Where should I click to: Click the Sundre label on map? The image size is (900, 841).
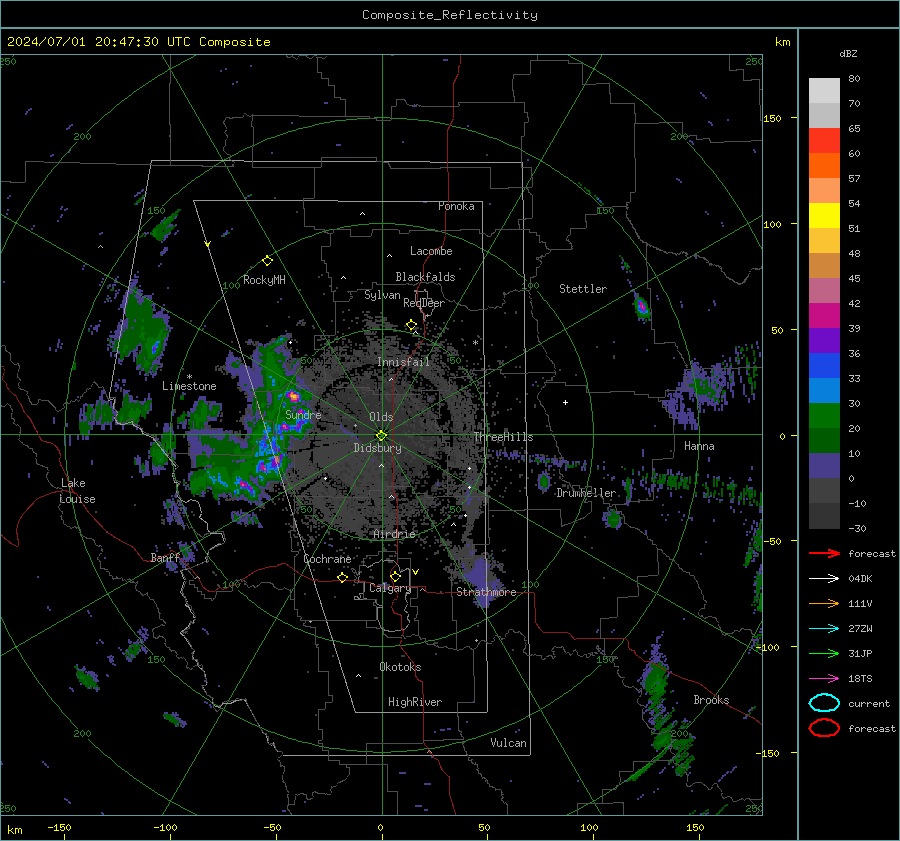click(x=303, y=414)
